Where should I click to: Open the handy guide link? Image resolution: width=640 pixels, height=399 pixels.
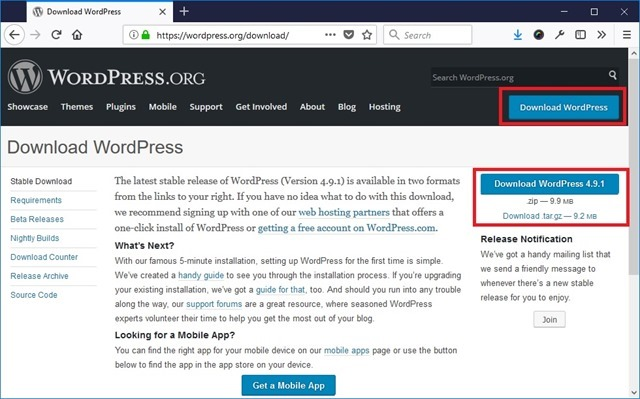pyautogui.click(x=201, y=275)
